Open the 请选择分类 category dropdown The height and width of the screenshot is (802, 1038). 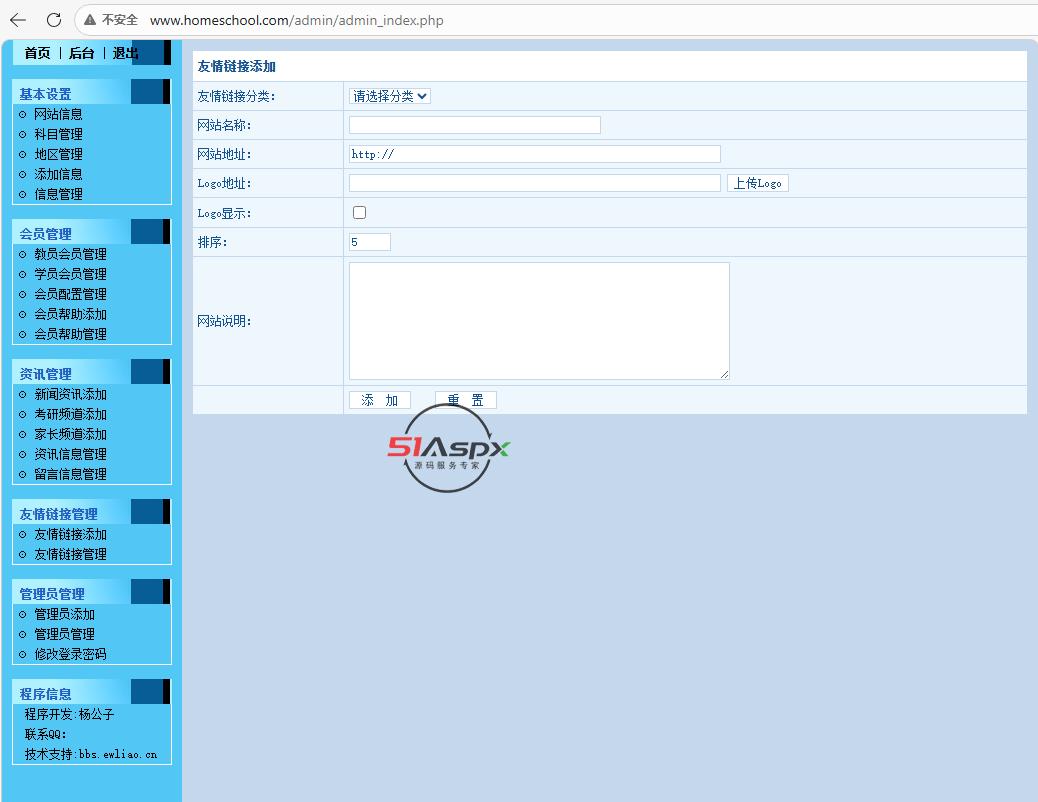[x=390, y=96]
